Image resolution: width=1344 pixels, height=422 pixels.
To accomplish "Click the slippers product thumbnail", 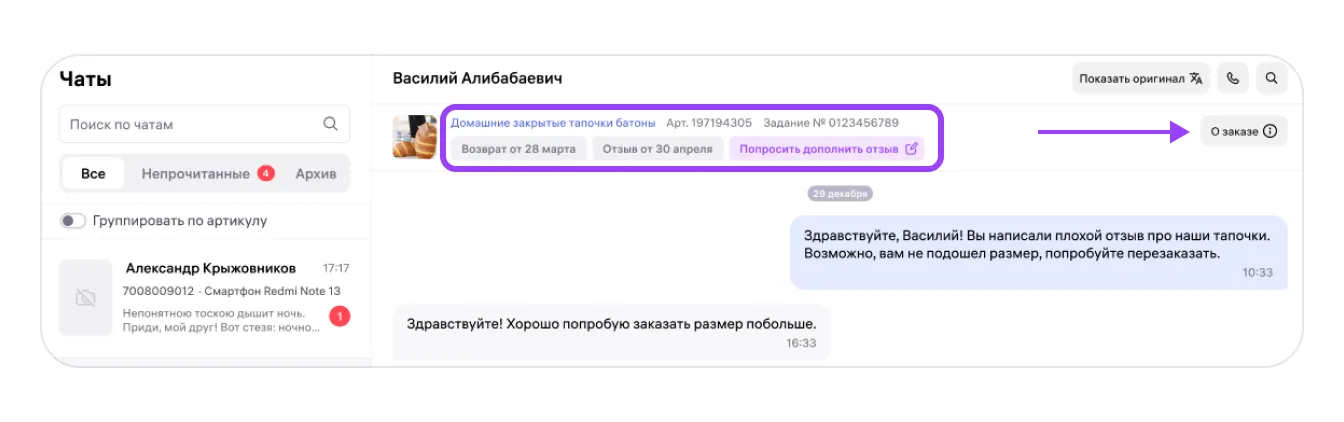I will tap(414, 137).
